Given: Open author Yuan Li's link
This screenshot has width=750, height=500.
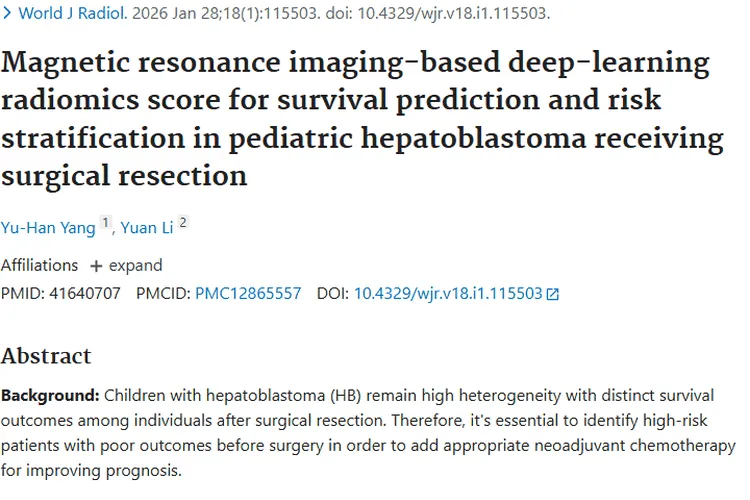Looking at the screenshot, I should 147,228.
